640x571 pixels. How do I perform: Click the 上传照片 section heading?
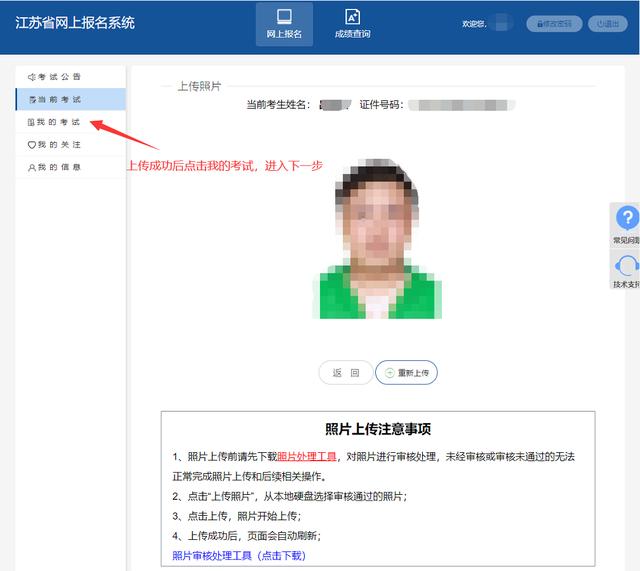[x=200, y=86]
